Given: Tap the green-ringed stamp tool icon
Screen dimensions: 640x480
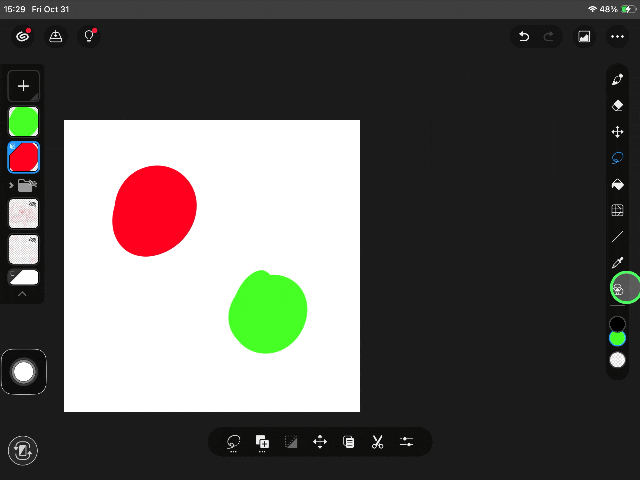Looking at the screenshot, I should point(619,289).
